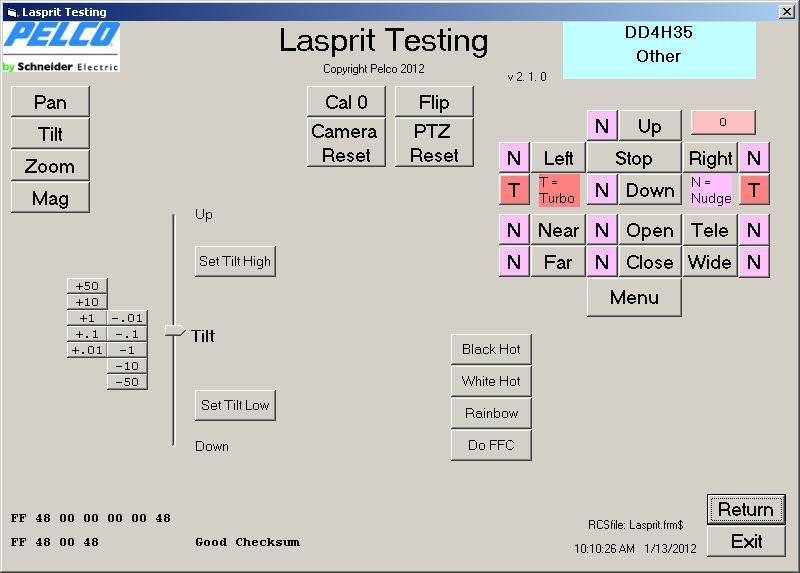This screenshot has width=800, height=573.
Task: Click the +10 step button
Action: click(x=87, y=302)
